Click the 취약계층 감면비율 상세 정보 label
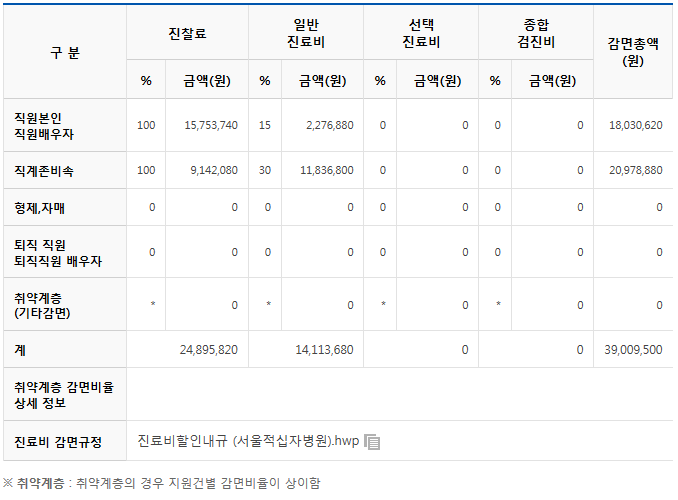678x500 pixels. (64, 395)
